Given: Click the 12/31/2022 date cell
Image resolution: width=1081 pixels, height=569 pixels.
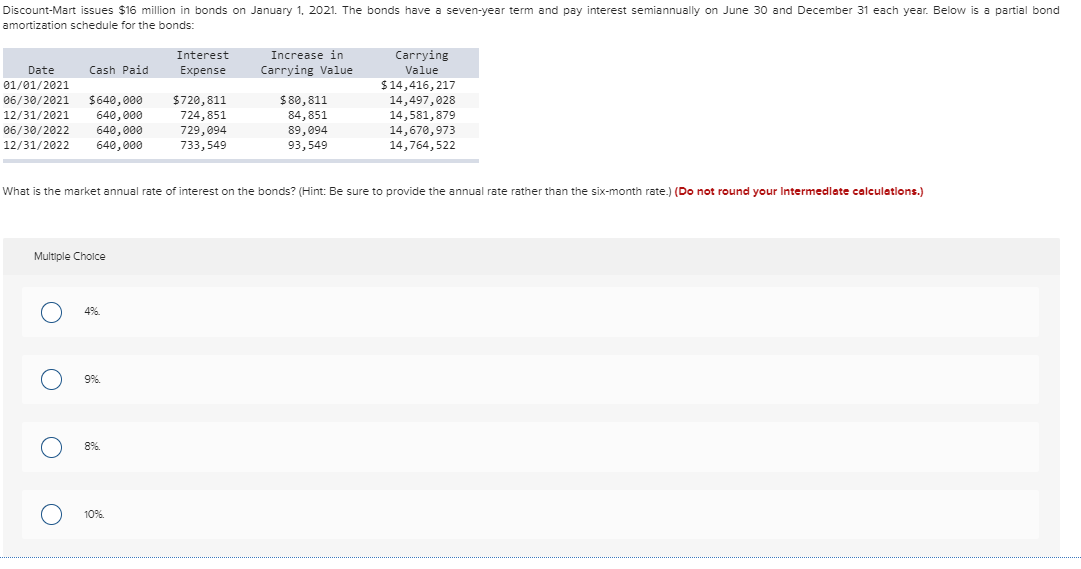Looking at the screenshot, I should [x=36, y=146].
